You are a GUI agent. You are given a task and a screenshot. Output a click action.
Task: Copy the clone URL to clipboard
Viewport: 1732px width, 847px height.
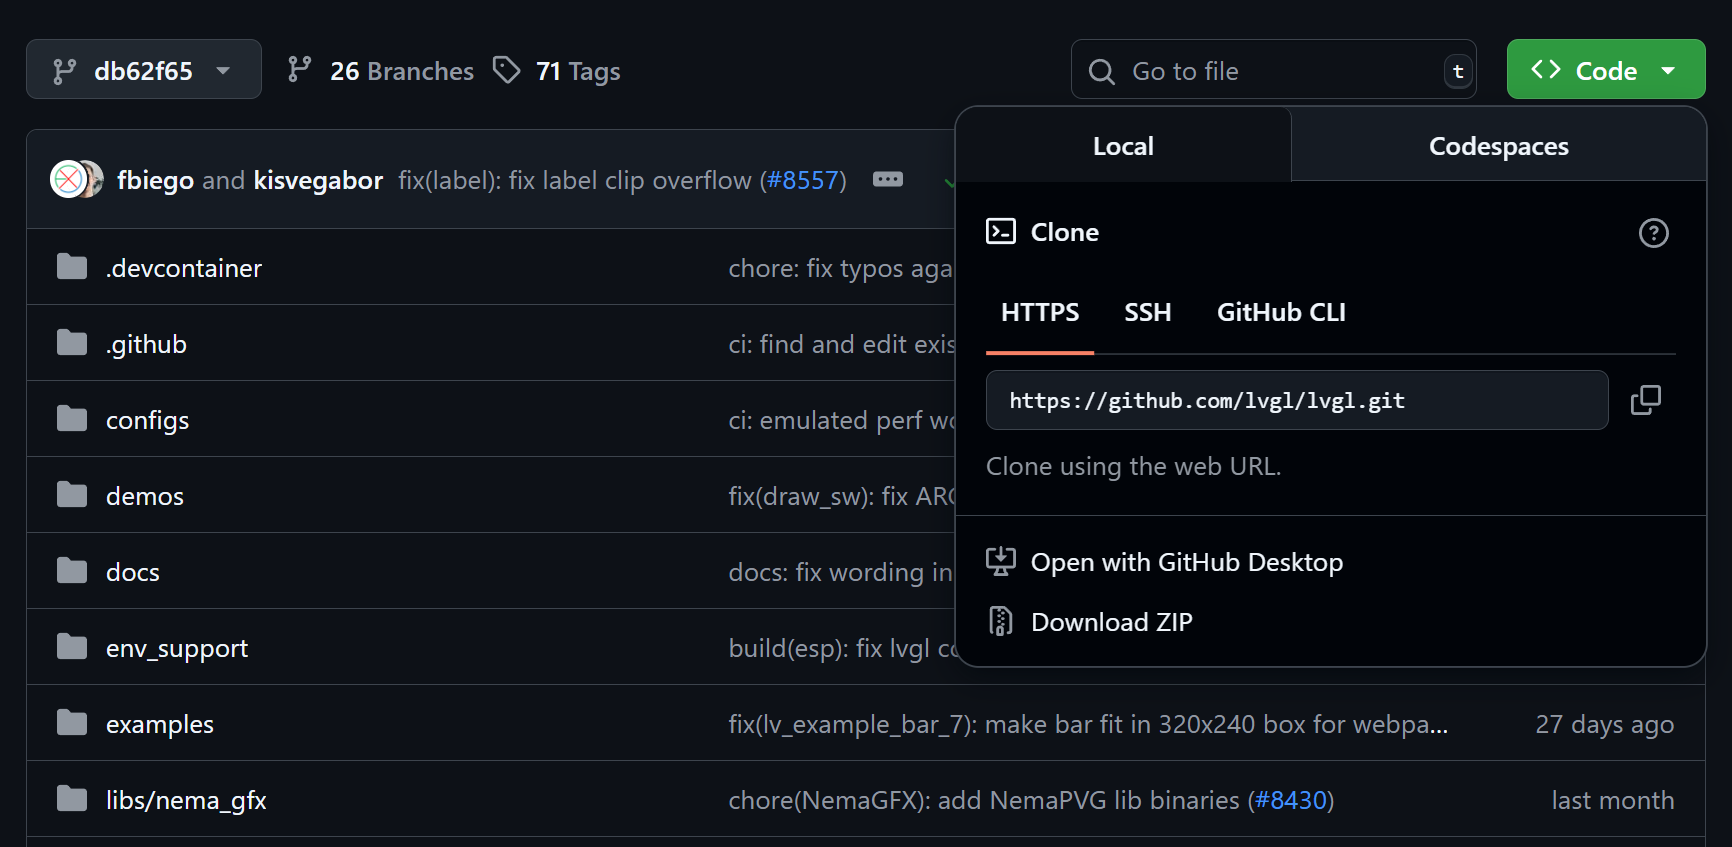pyautogui.click(x=1645, y=400)
